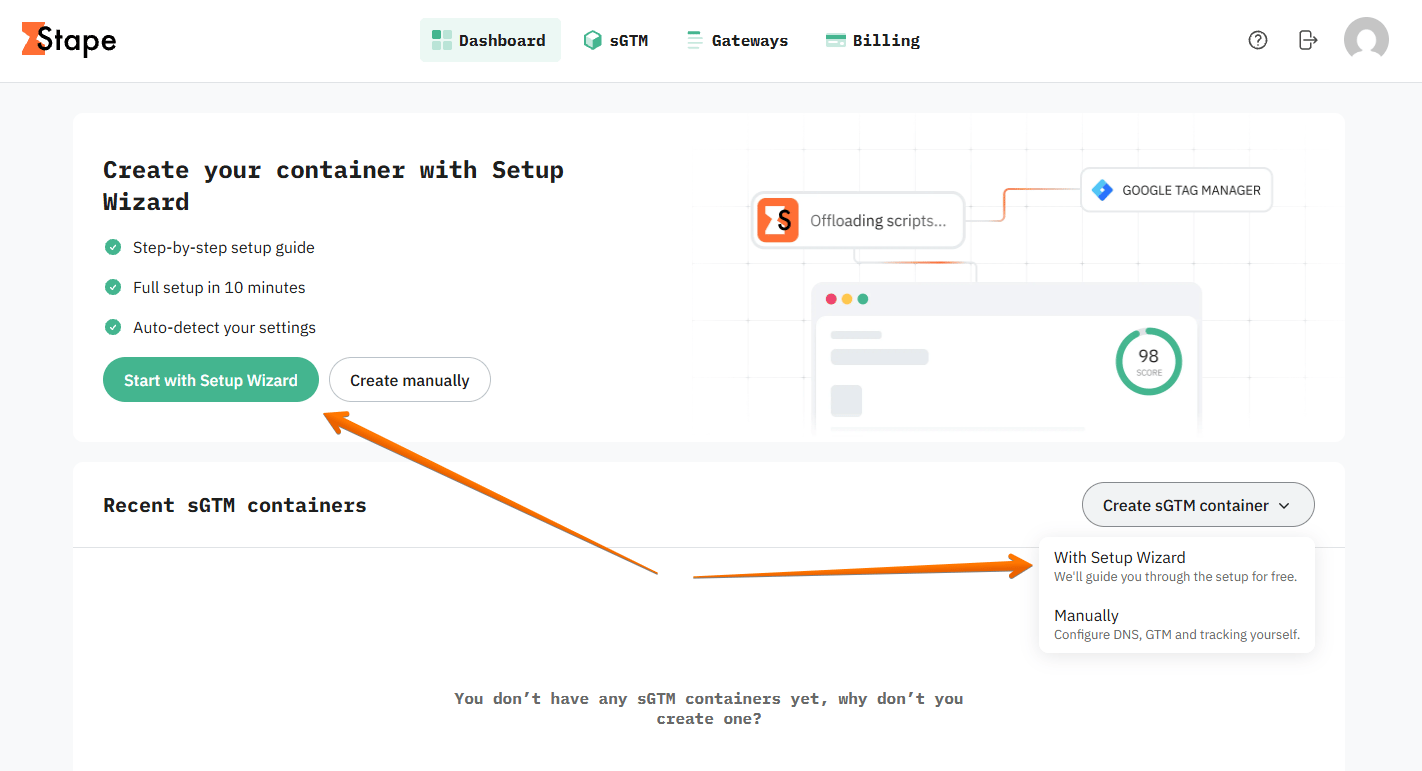Image resolution: width=1422 pixels, height=771 pixels.
Task: Switch to the Gateways tab
Action: (x=738, y=40)
